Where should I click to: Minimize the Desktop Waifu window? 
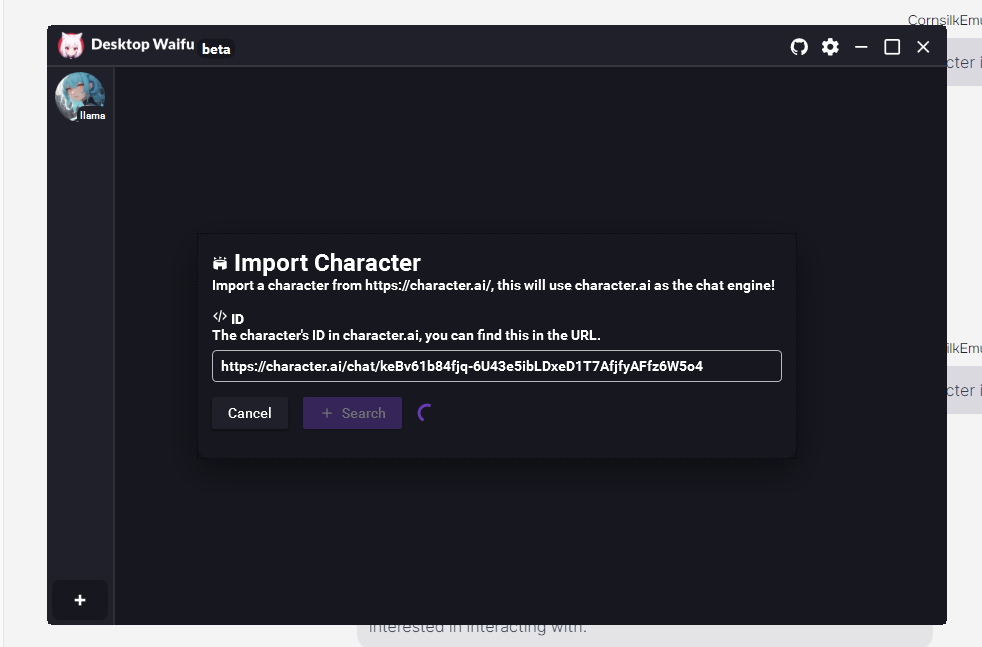(861, 47)
